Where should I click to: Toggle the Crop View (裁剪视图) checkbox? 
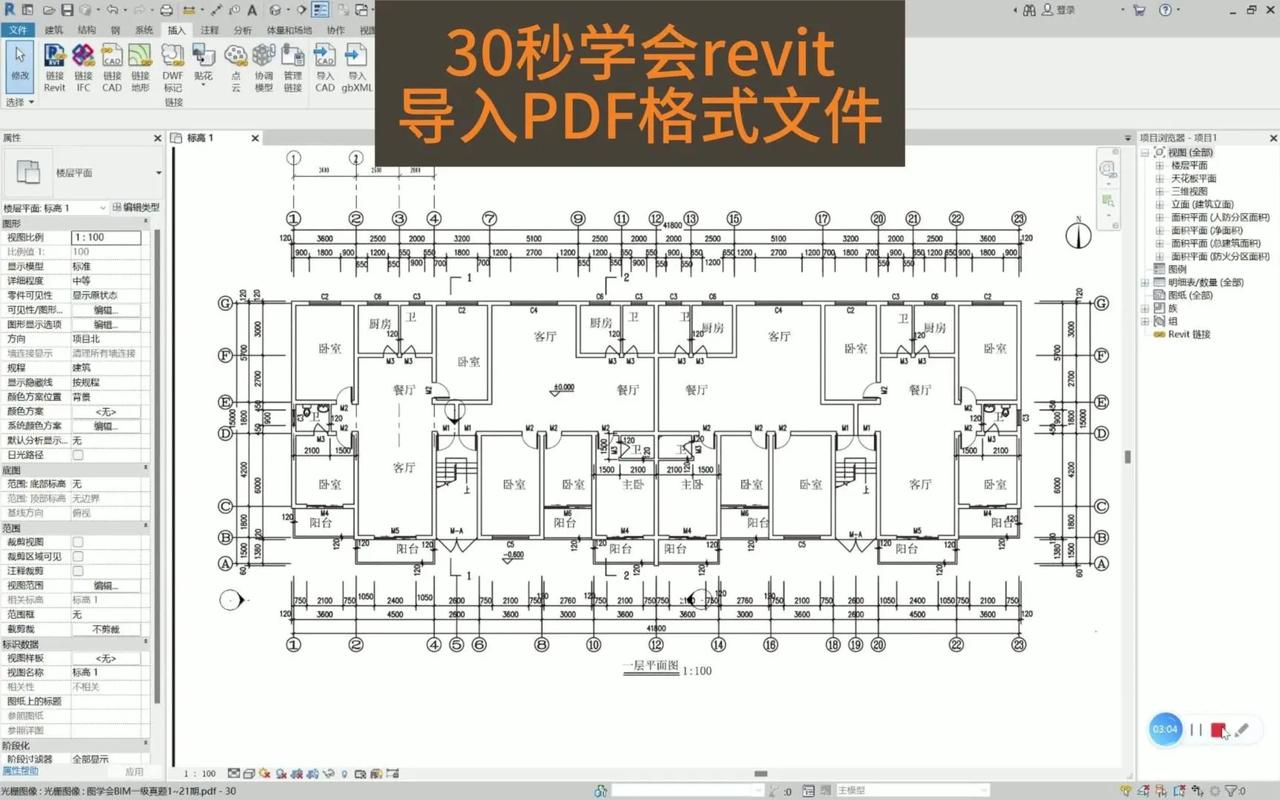pyautogui.click(x=78, y=542)
